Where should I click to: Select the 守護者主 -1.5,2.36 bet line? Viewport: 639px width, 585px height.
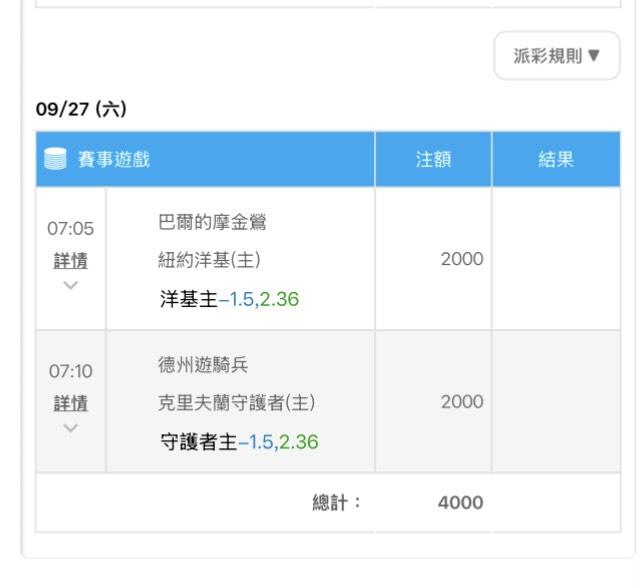[239, 442]
